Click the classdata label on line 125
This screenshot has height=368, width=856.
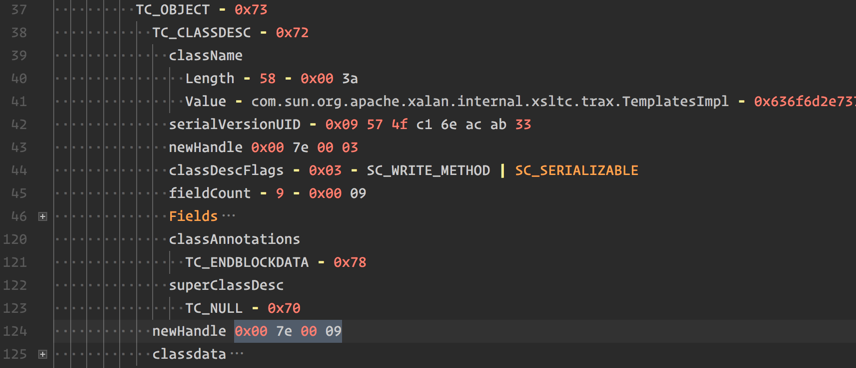point(189,354)
